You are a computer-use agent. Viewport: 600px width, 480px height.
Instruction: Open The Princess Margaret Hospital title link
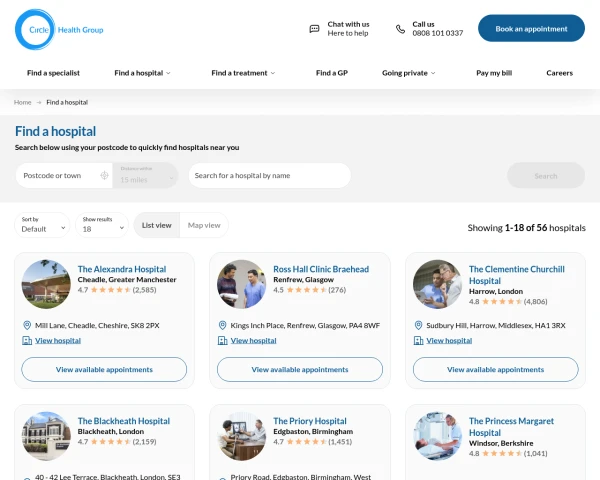pos(511,427)
